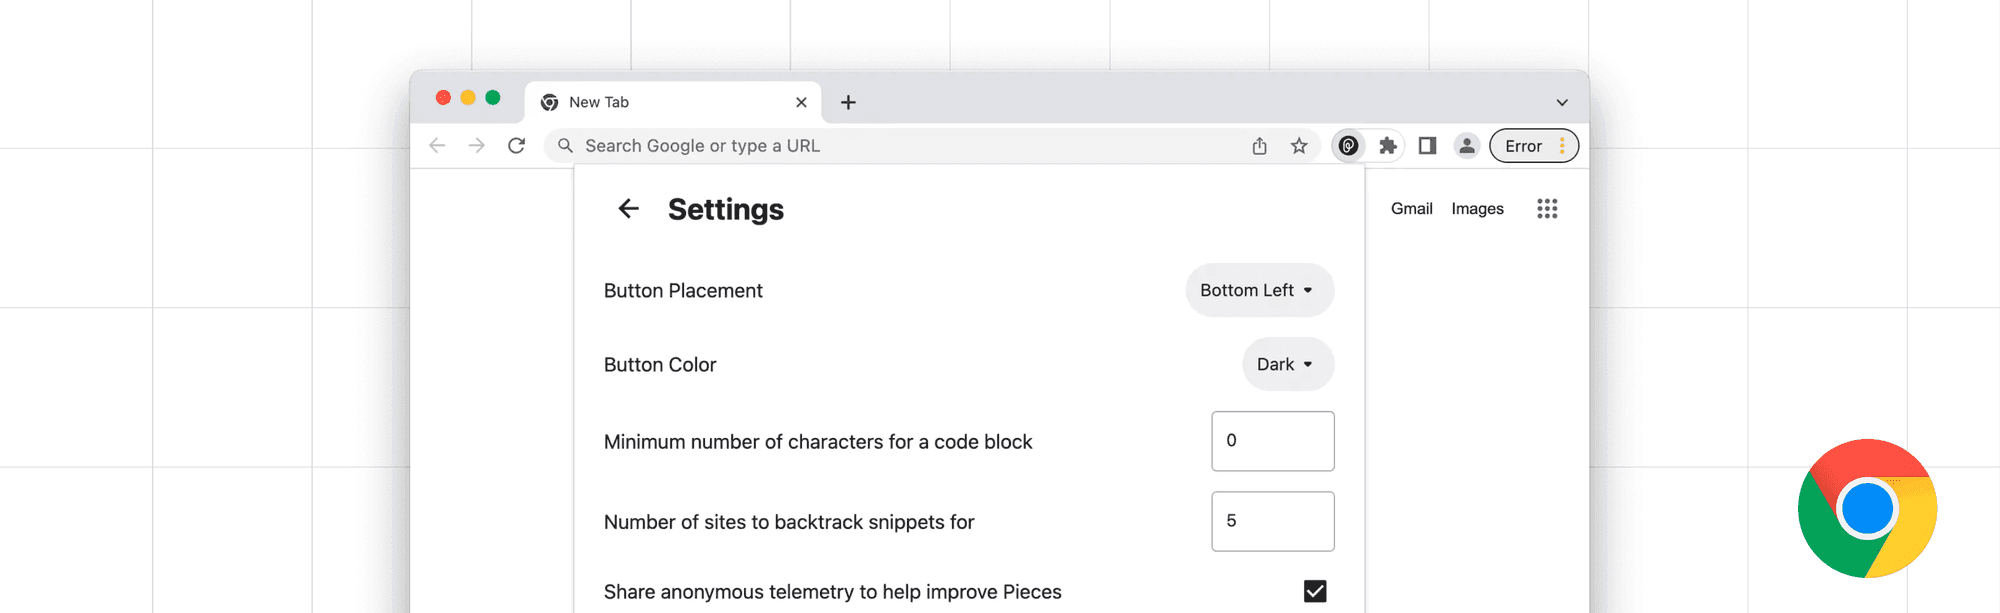This screenshot has height=613, width=2000.
Task: Toggle the browser side panel icon
Action: click(1427, 146)
